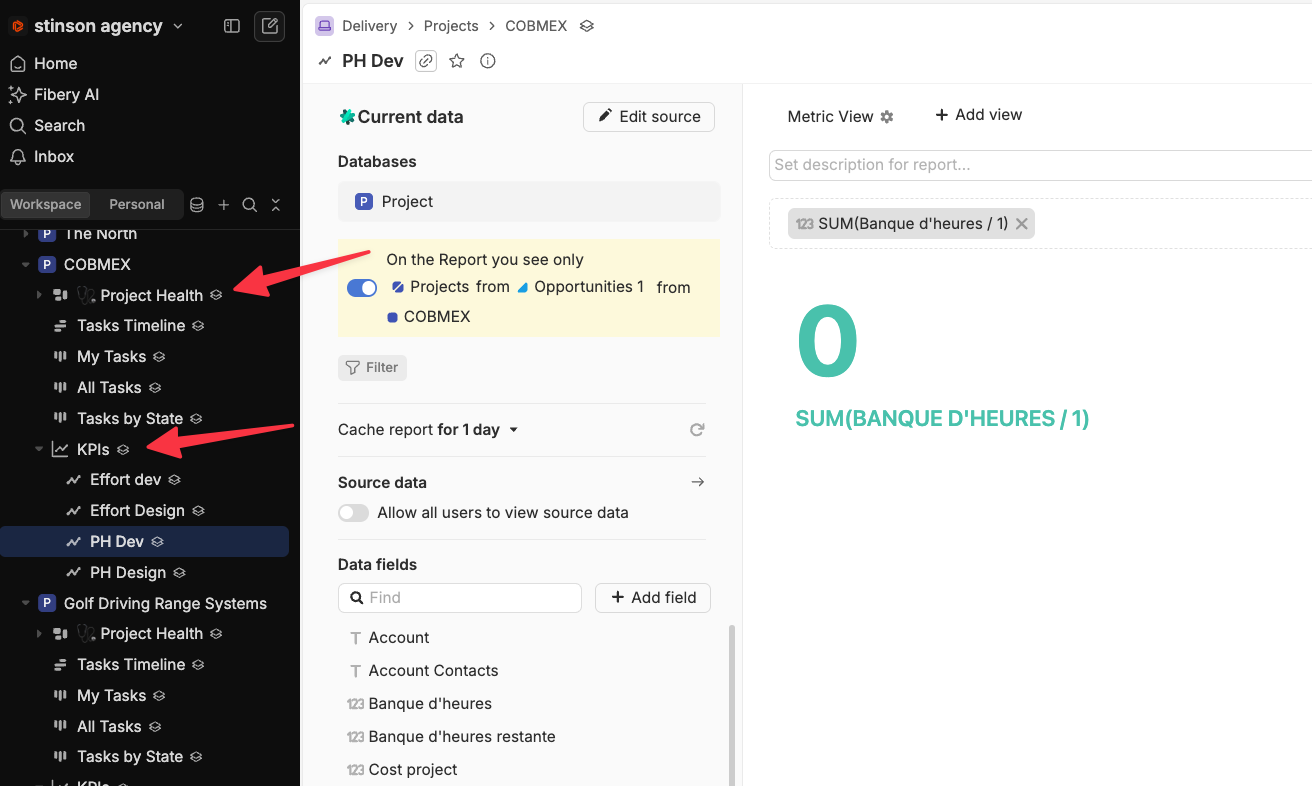Screen dimensions: 1312x786
Task: Refresh the cached report data
Action: coord(697,430)
